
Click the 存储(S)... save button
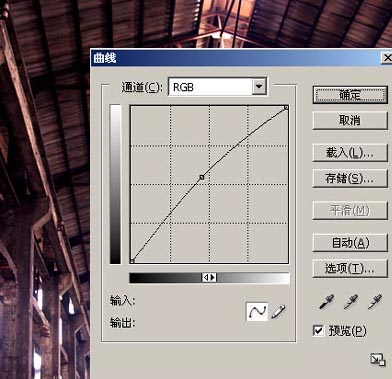pos(350,178)
